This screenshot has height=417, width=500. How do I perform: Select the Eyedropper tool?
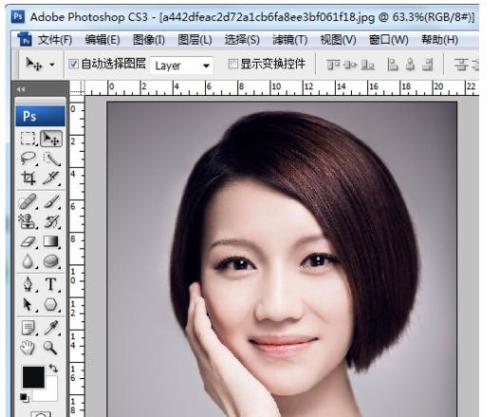(x=51, y=328)
